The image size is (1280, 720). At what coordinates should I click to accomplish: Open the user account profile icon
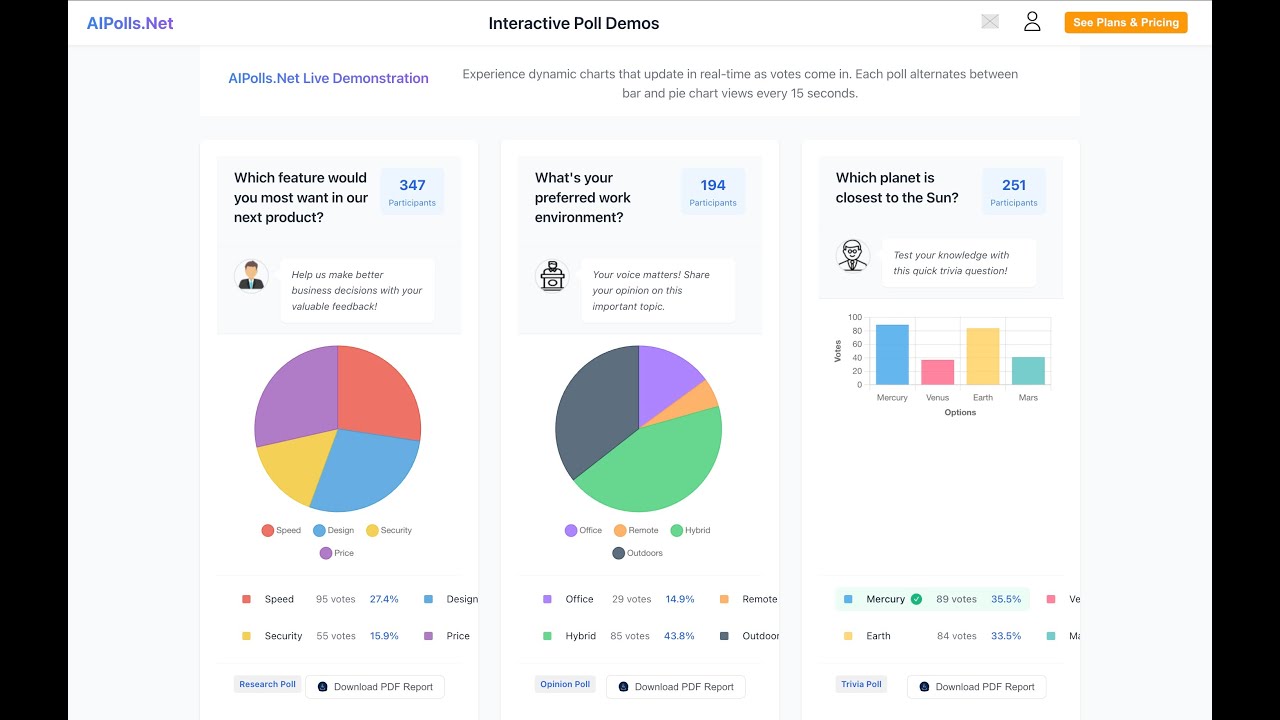1032,22
